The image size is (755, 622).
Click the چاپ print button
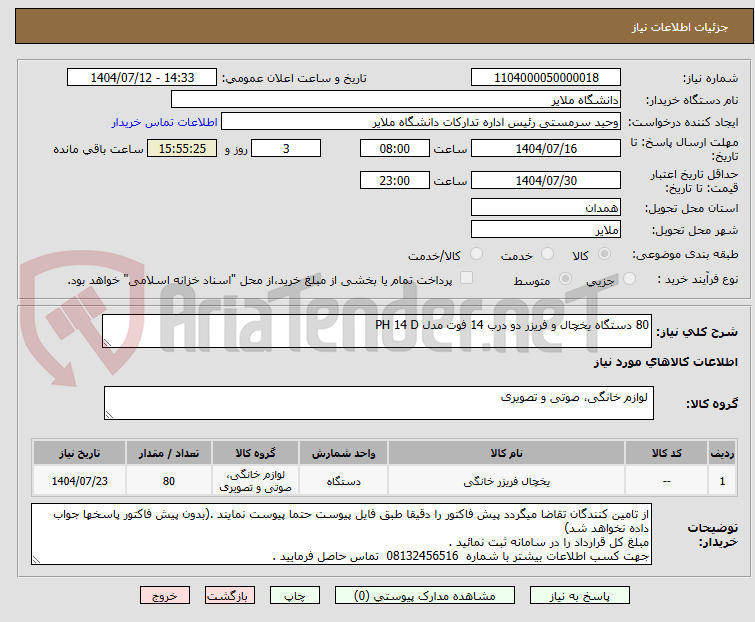(x=295, y=596)
